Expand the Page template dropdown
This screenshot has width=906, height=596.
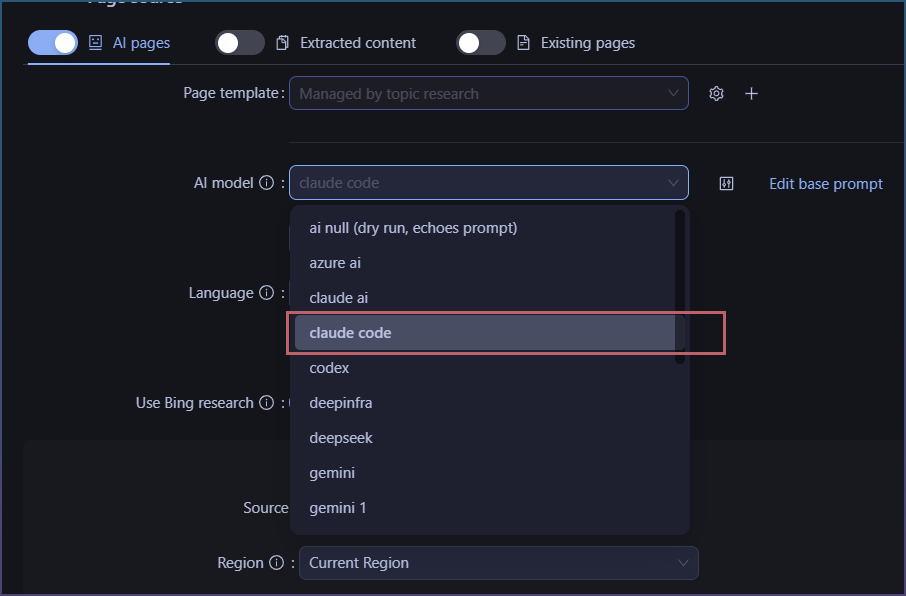489,93
